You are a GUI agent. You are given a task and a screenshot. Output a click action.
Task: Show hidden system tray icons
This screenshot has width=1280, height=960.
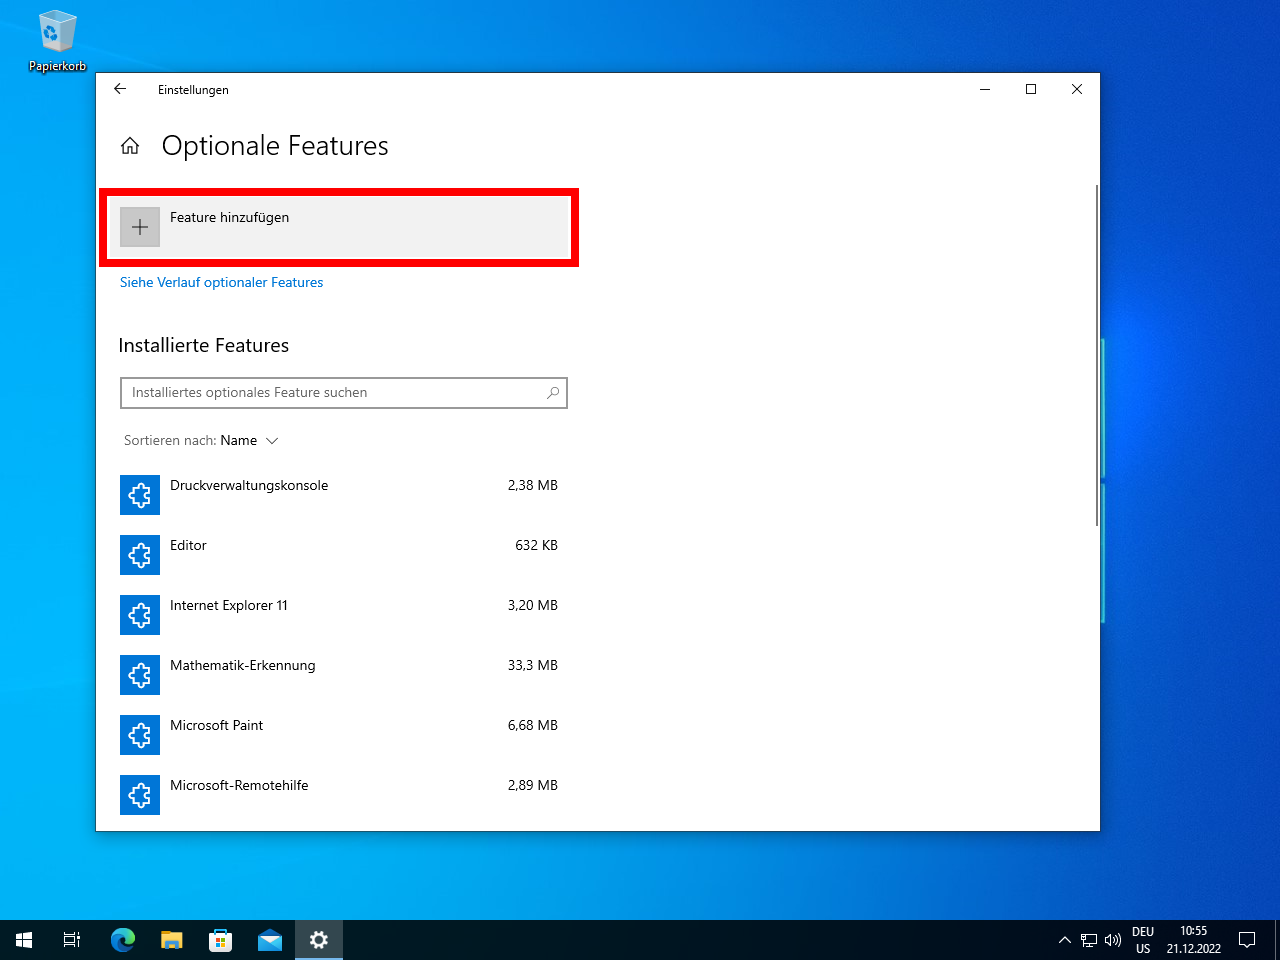pyautogui.click(x=1065, y=940)
